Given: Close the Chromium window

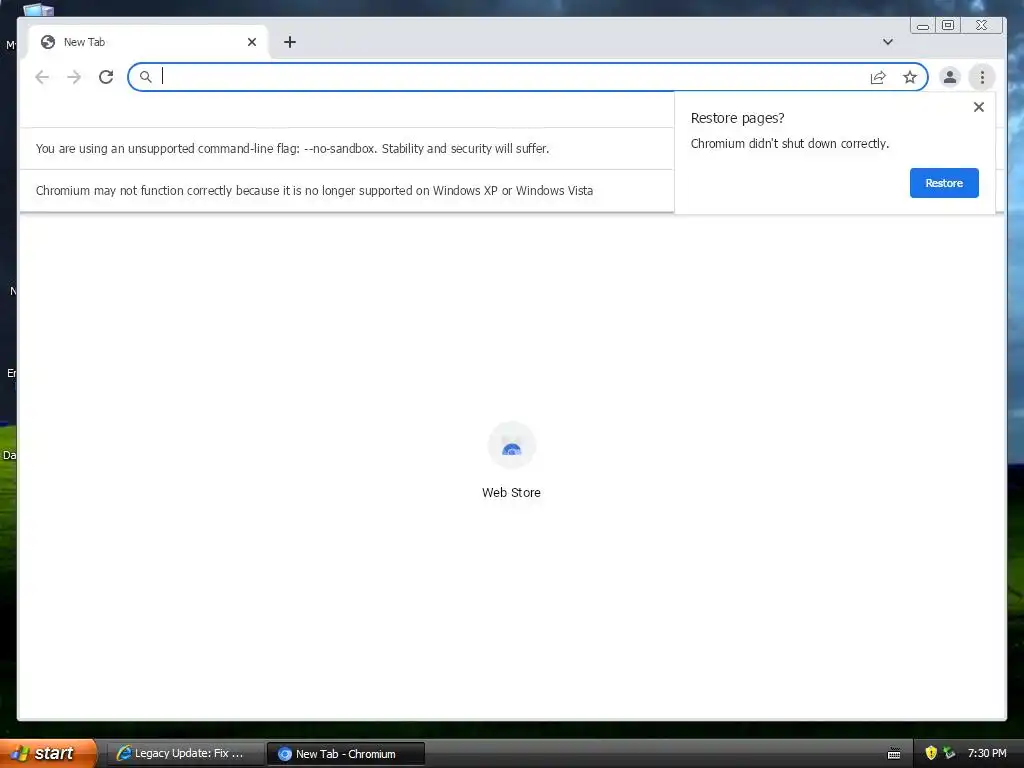Looking at the screenshot, I should (981, 25).
